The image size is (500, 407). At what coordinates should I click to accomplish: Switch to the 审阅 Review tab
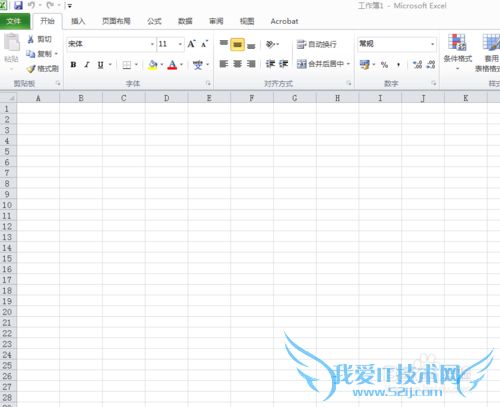216,21
